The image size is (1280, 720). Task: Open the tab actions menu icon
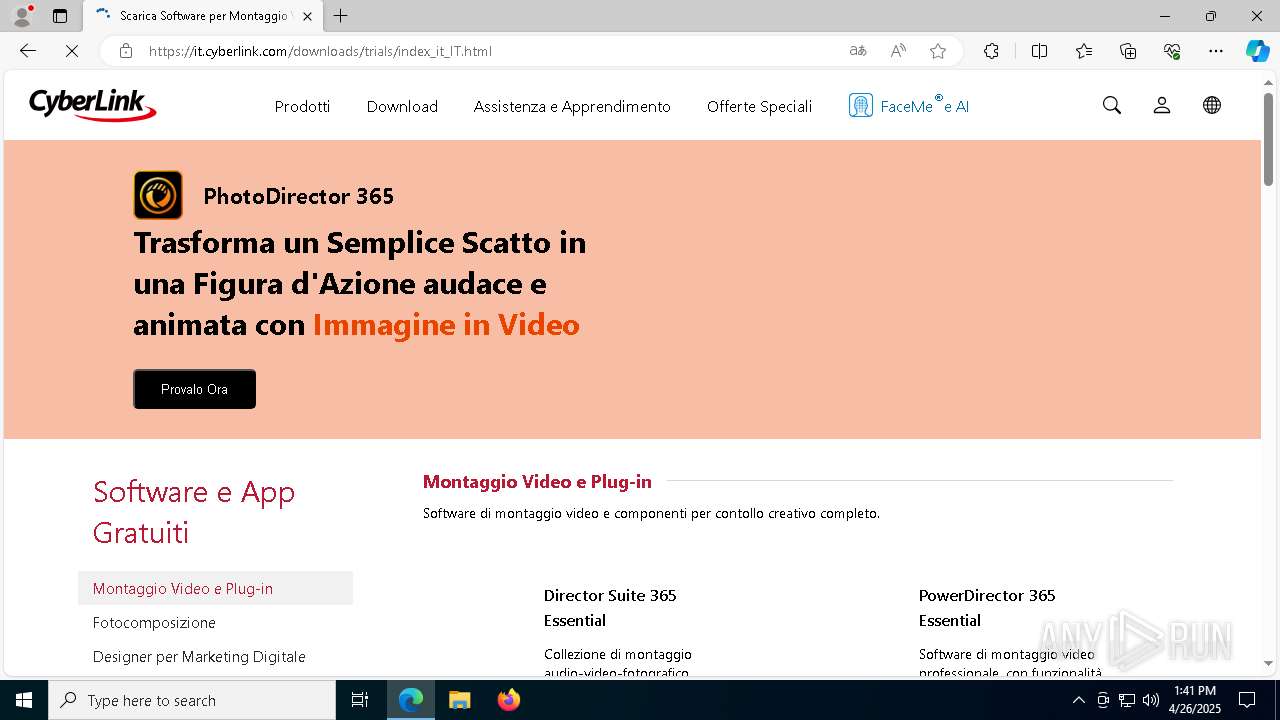click(60, 16)
